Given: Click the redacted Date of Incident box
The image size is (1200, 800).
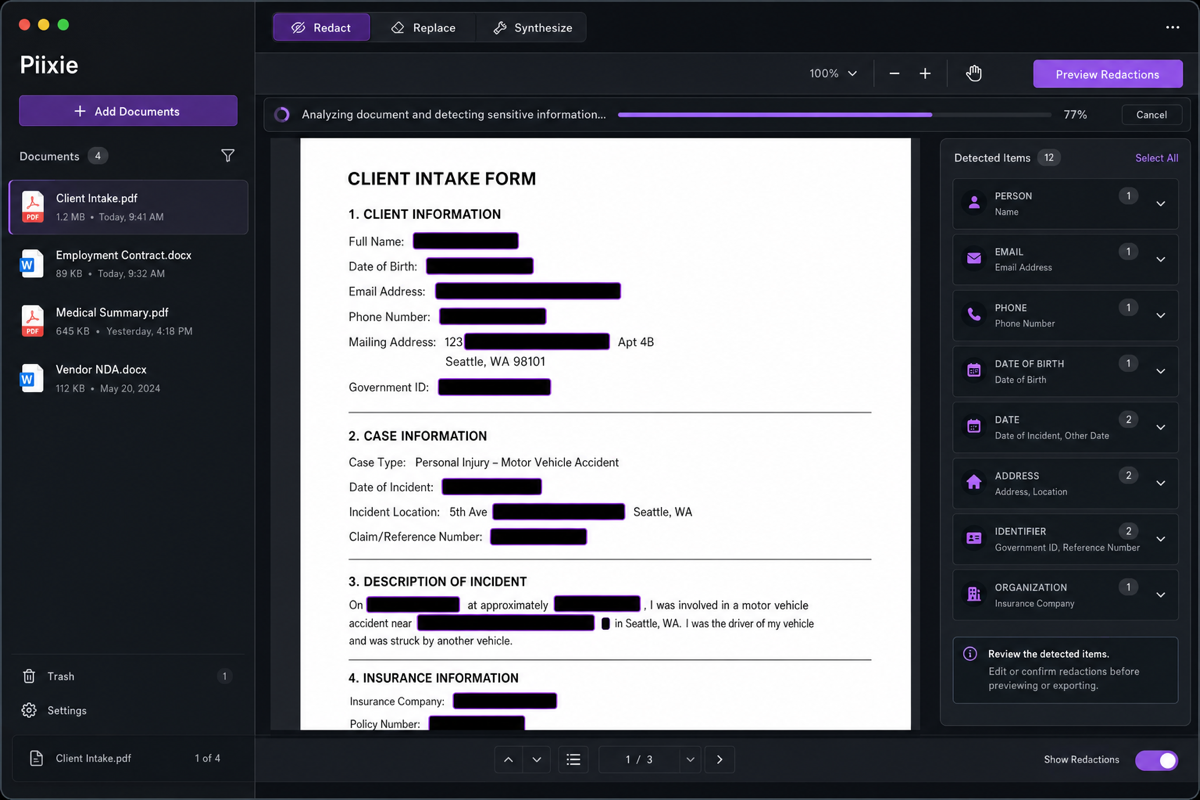Looking at the screenshot, I should [491, 487].
